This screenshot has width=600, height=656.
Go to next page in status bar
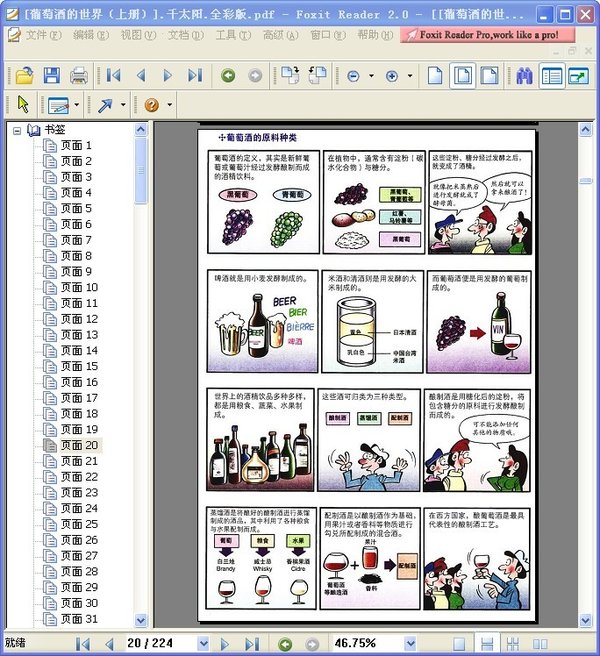225,644
